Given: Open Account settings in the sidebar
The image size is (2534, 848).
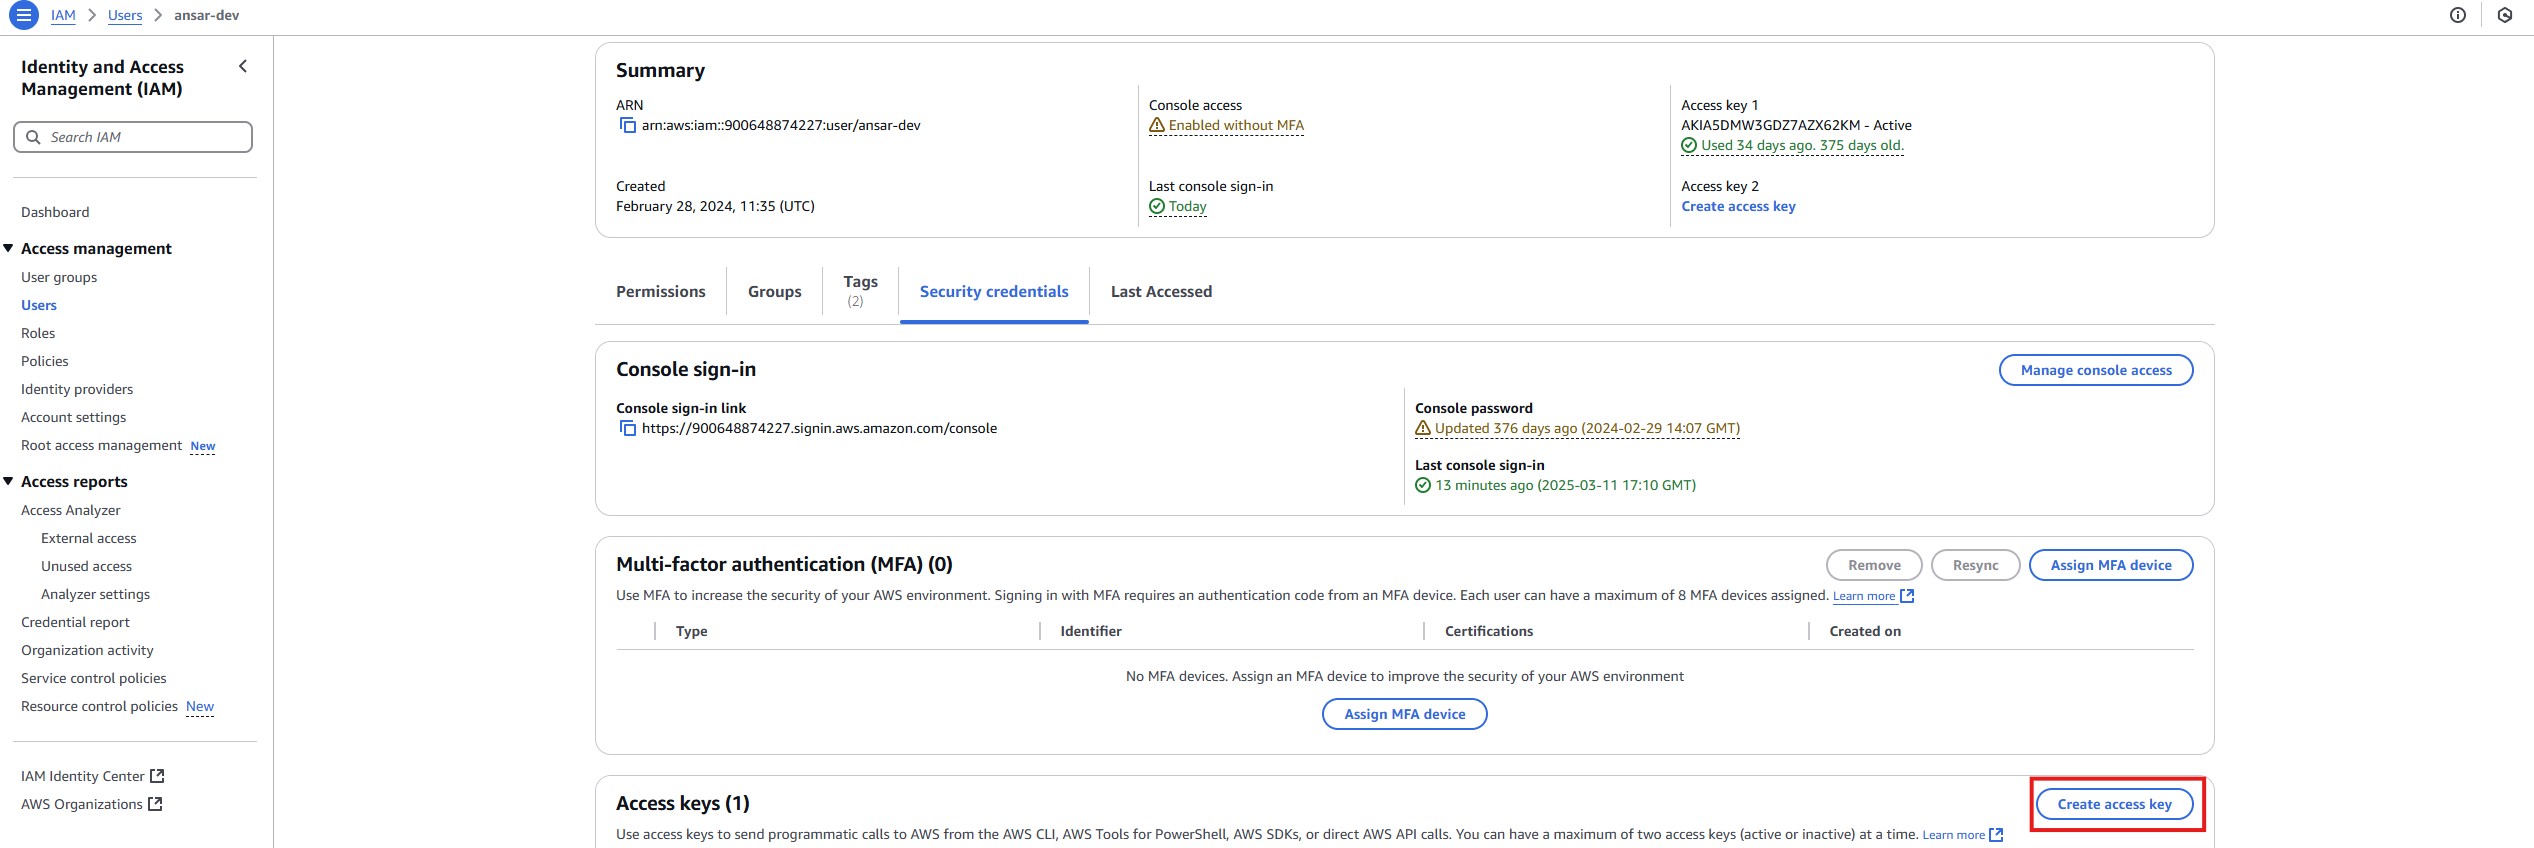Looking at the screenshot, I should point(74,417).
